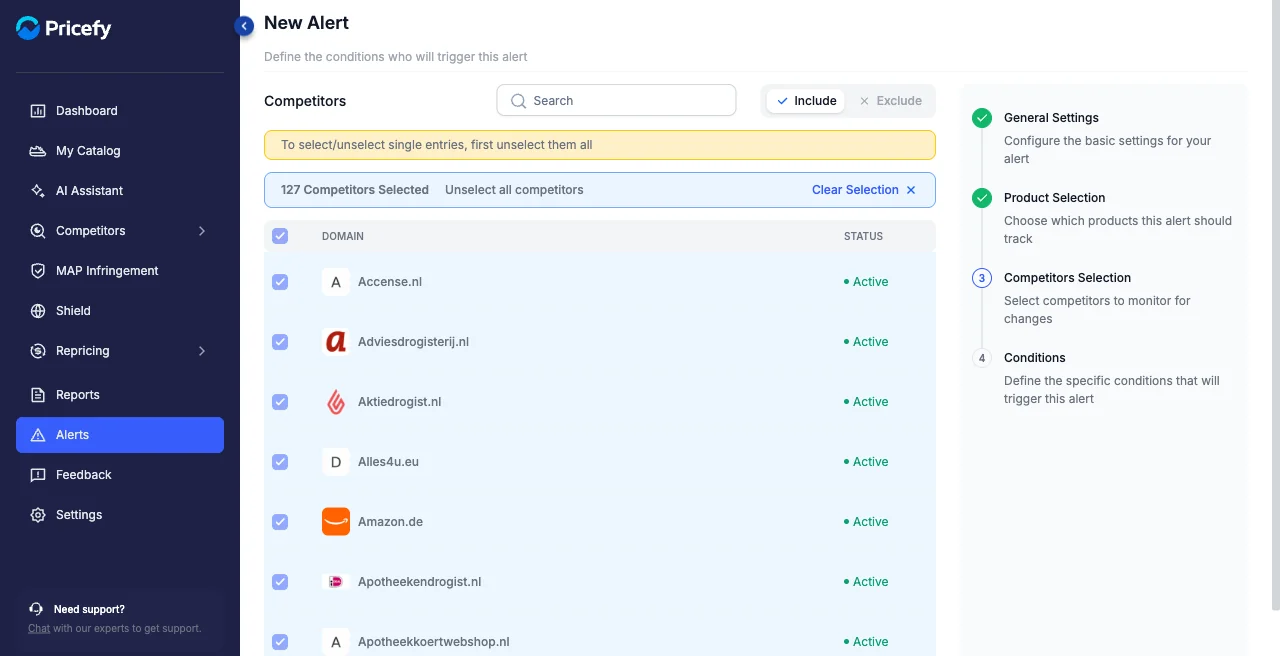Screen dimensions: 1280x656
Task: Open AI Assistant page
Action: [x=120, y=191]
